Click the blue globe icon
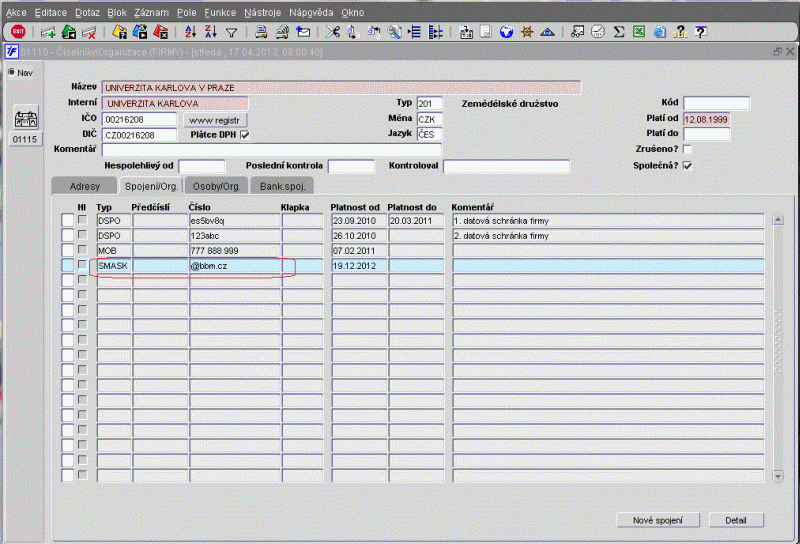Screen dimensions: 800x544 click(506, 32)
